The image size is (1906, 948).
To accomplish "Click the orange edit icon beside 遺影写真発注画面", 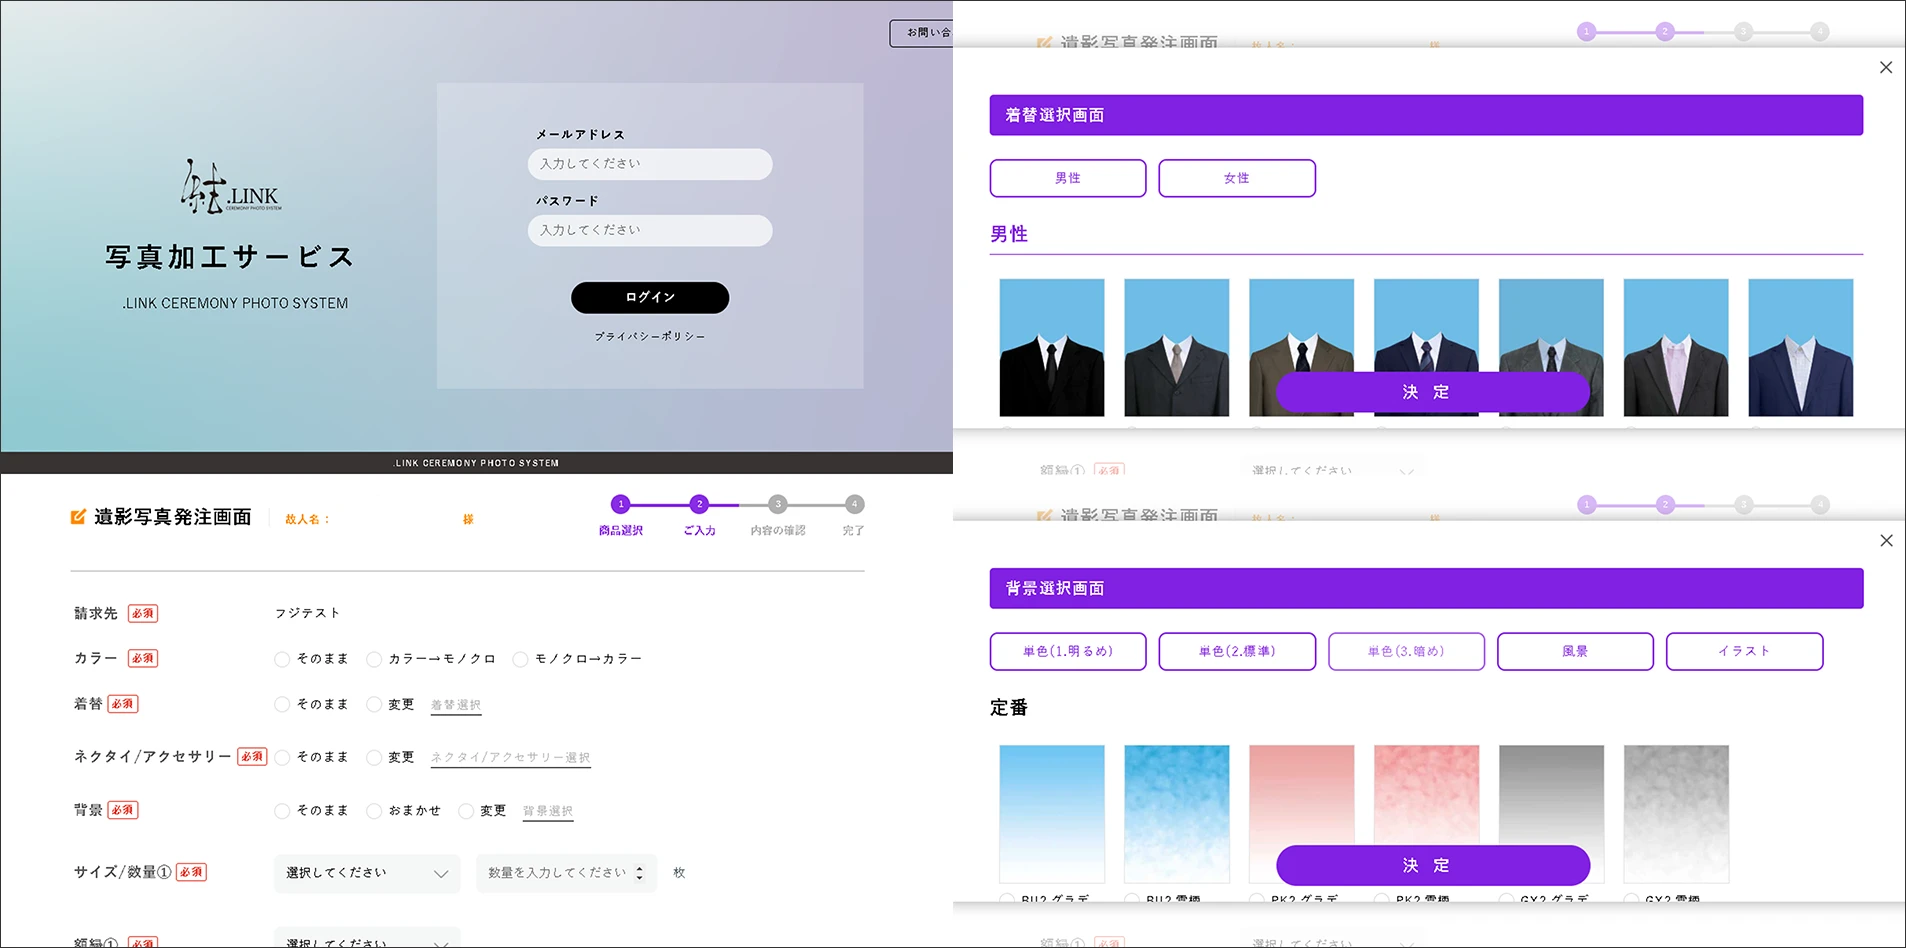I will (x=78, y=517).
